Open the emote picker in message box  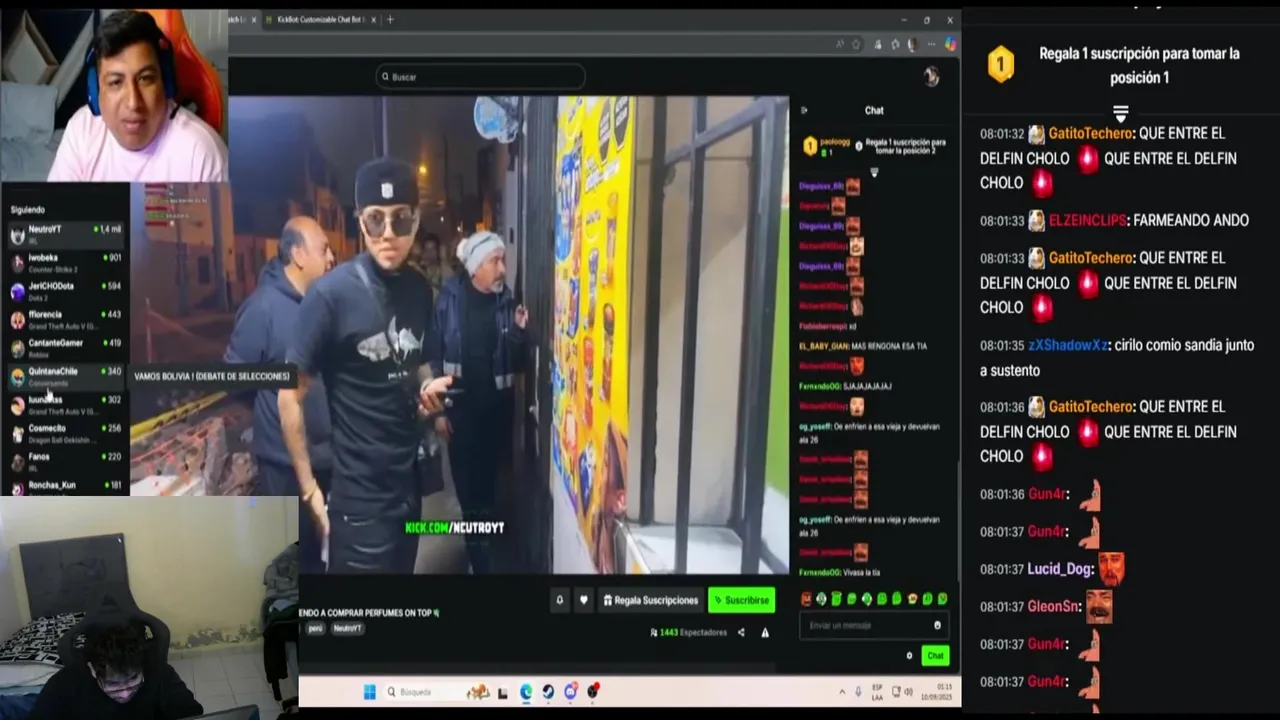[x=937, y=625]
